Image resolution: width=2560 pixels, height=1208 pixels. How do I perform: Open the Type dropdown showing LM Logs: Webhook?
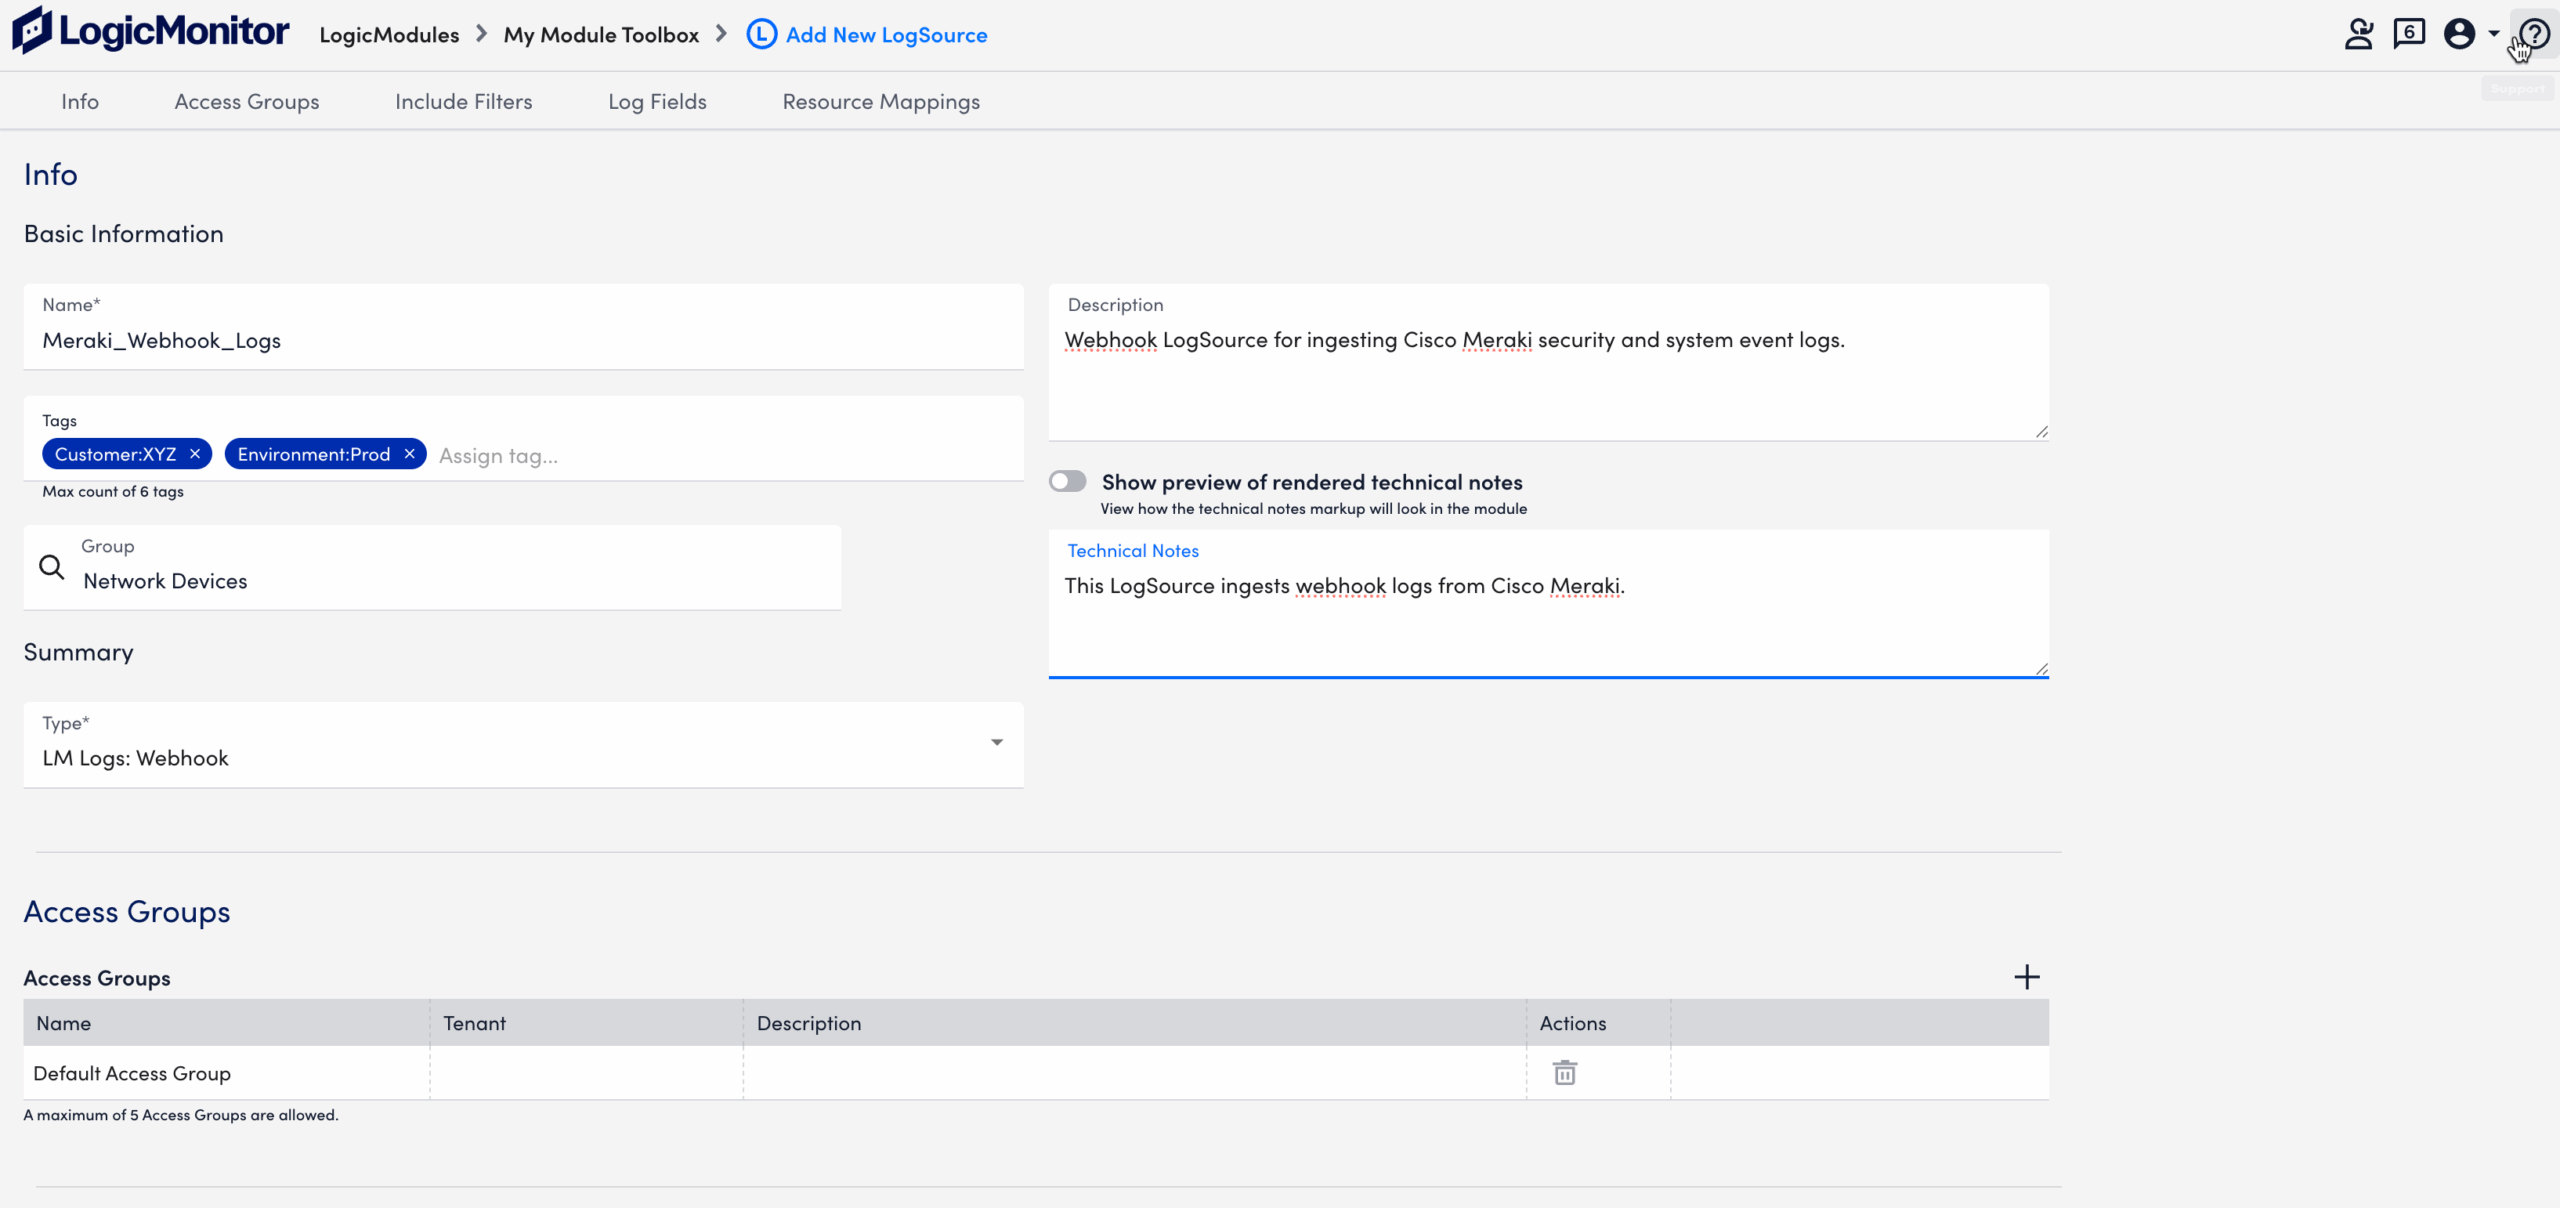point(996,742)
